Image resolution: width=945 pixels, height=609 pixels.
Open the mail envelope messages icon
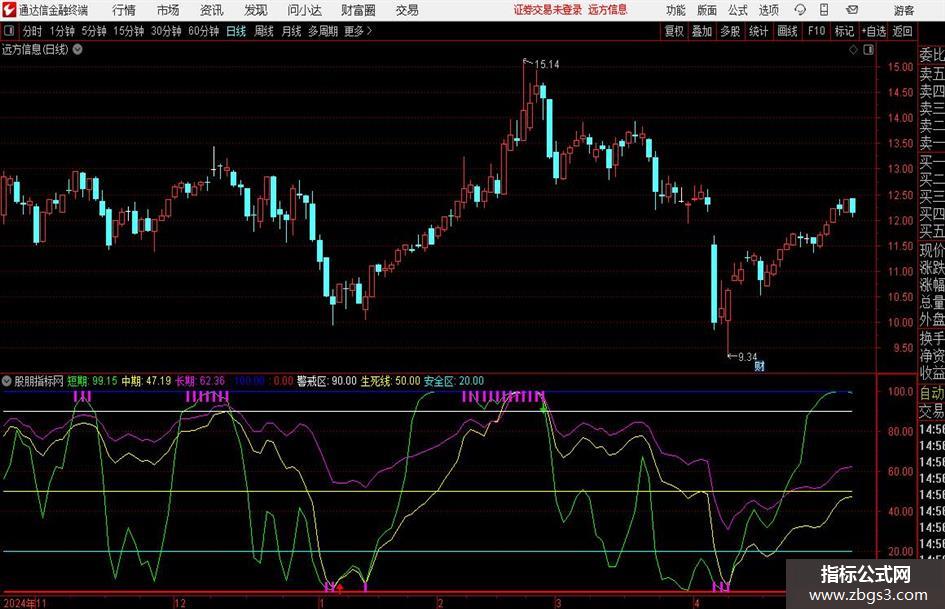point(852,10)
